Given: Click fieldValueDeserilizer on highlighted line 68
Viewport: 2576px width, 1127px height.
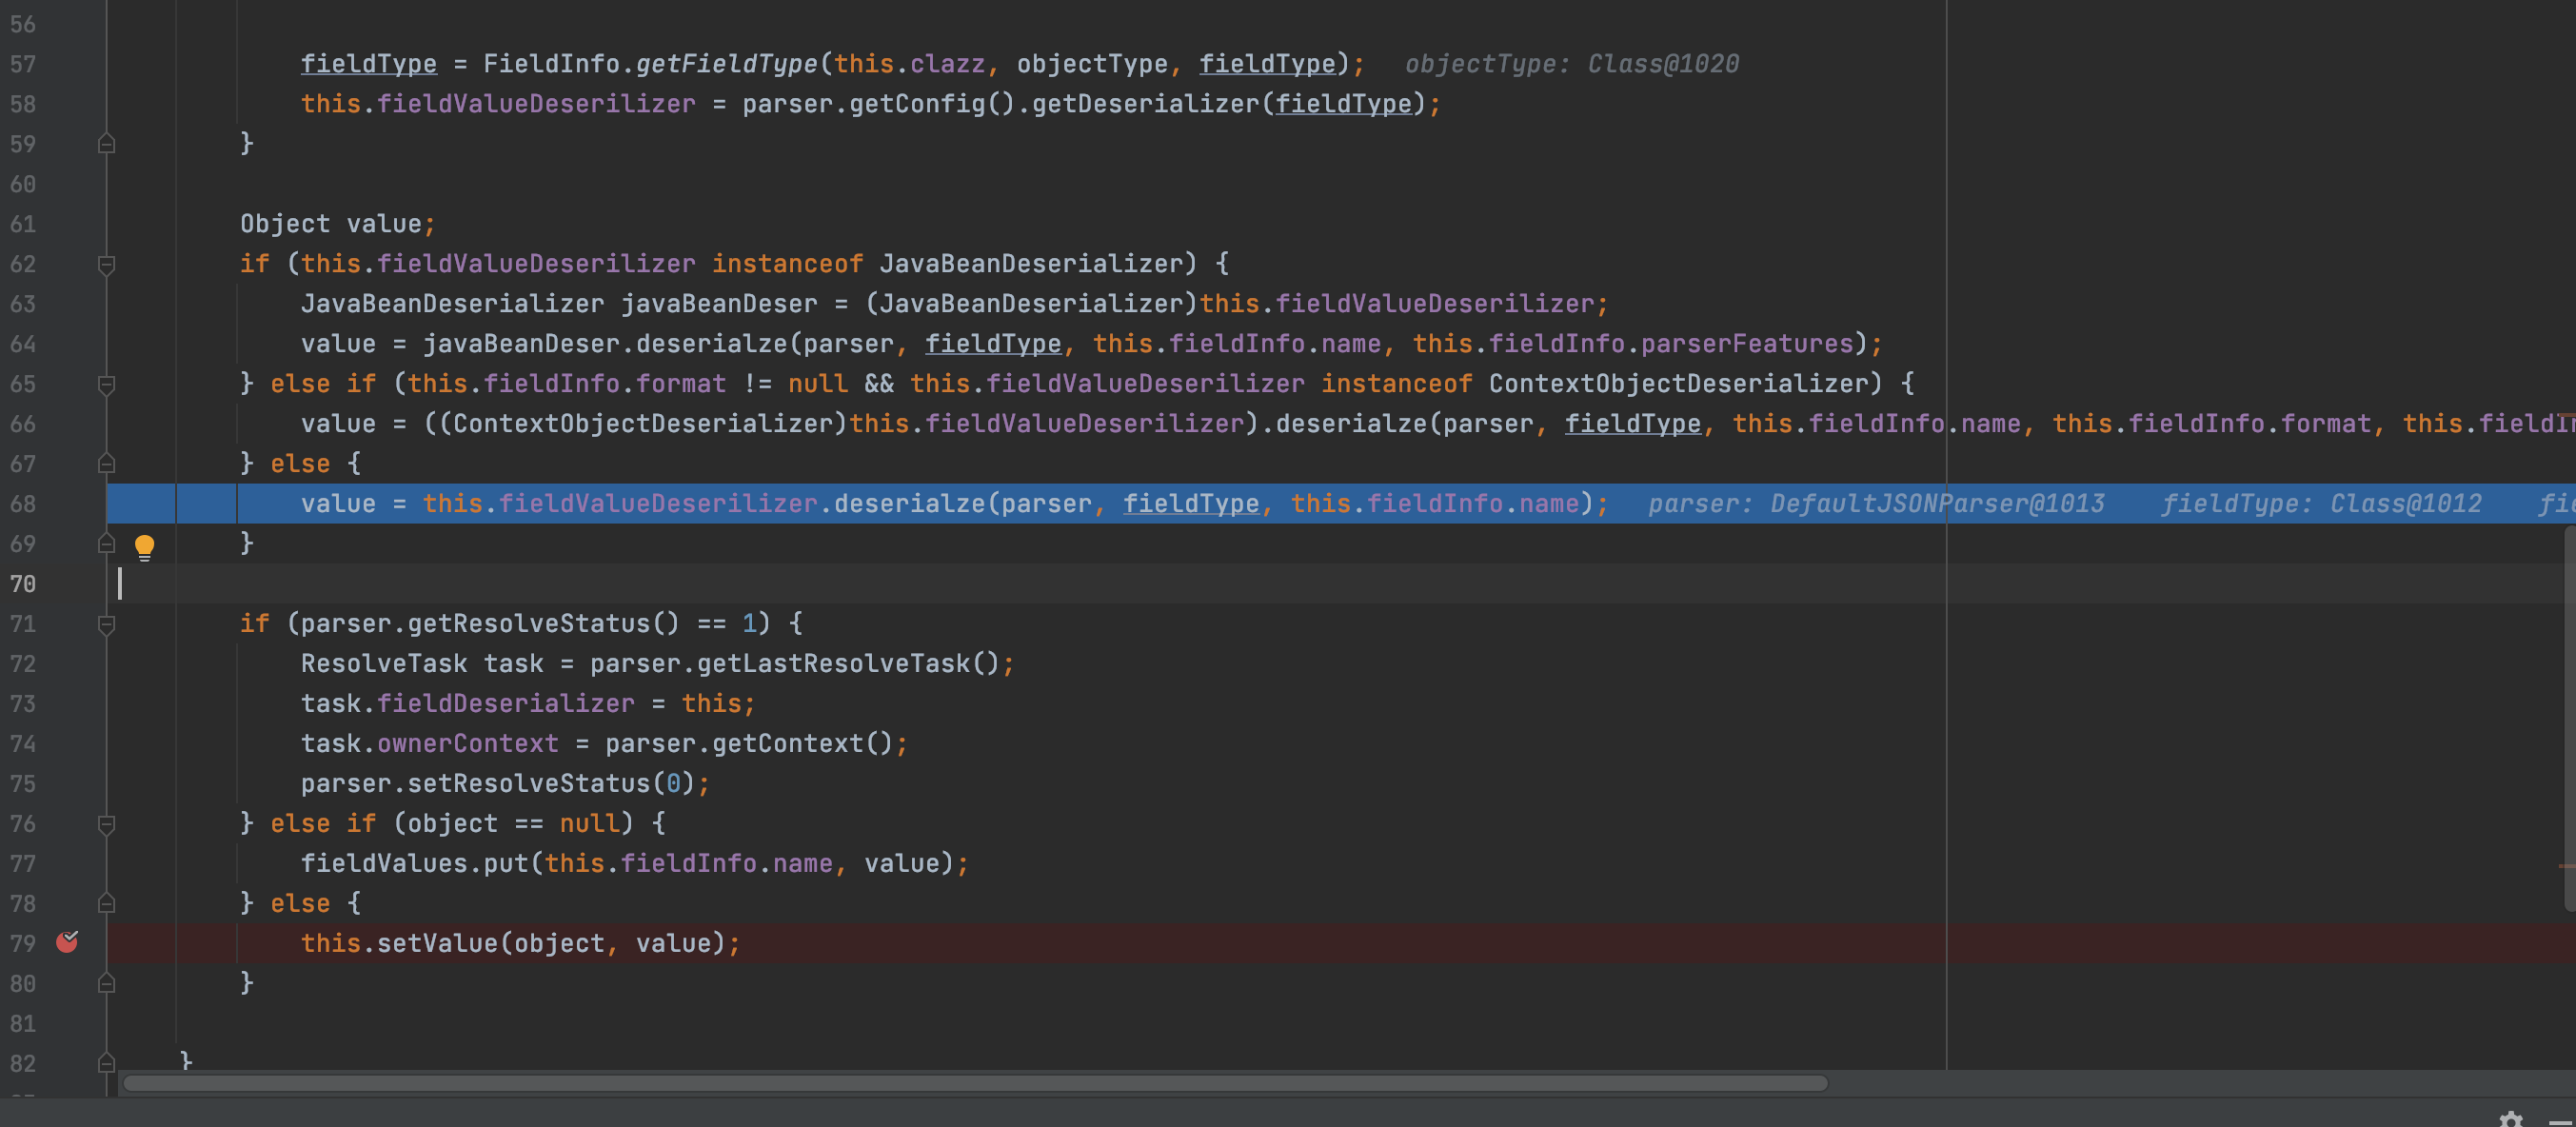Looking at the screenshot, I should [x=658, y=504].
